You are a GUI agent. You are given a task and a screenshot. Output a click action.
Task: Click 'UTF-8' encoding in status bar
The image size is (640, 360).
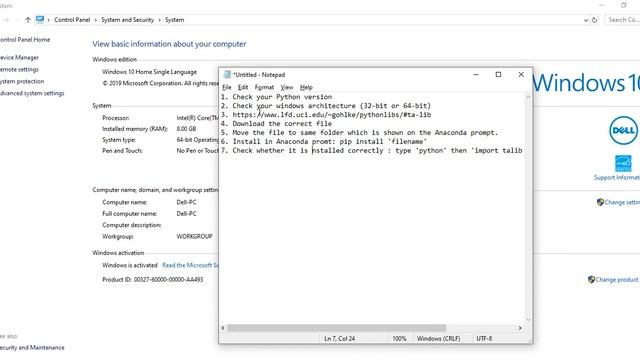coord(484,339)
